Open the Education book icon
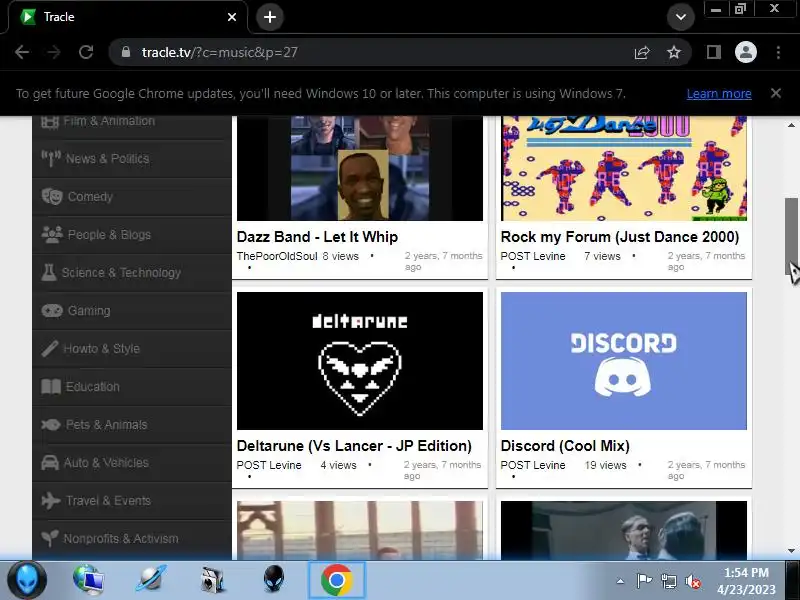This screenshot has width=800, height=600. click(x=51, y=386)
